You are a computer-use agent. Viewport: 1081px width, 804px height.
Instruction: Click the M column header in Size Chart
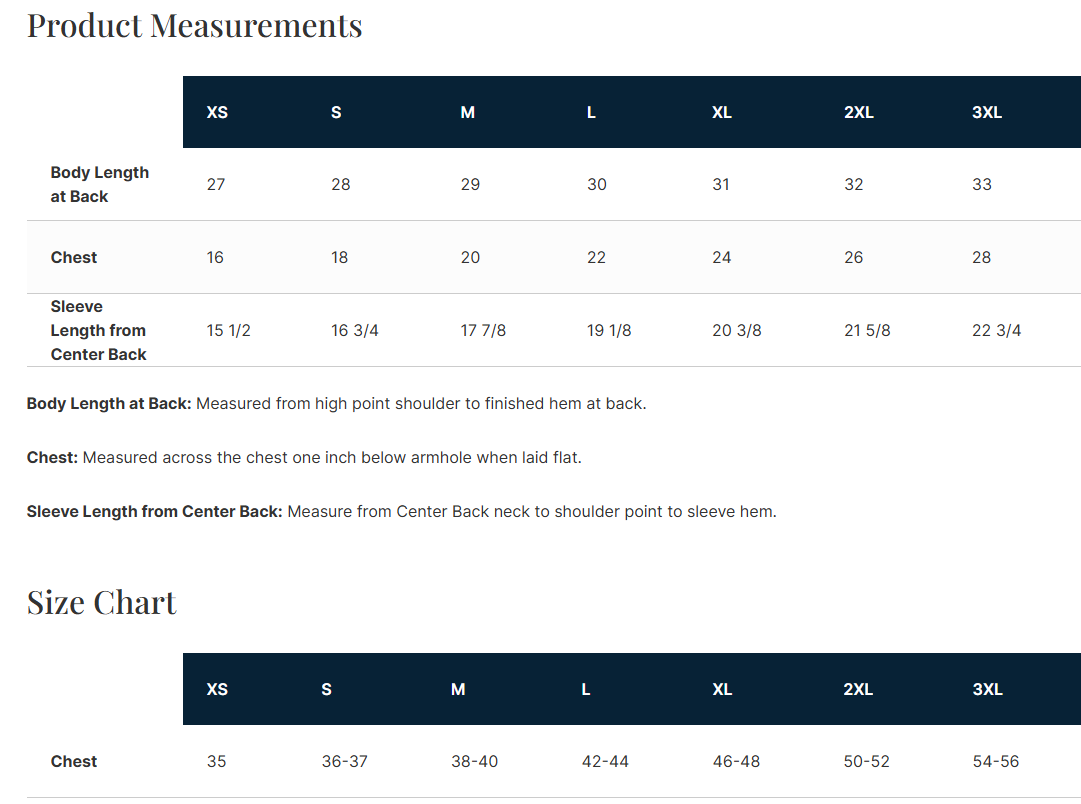pos(458,690)
